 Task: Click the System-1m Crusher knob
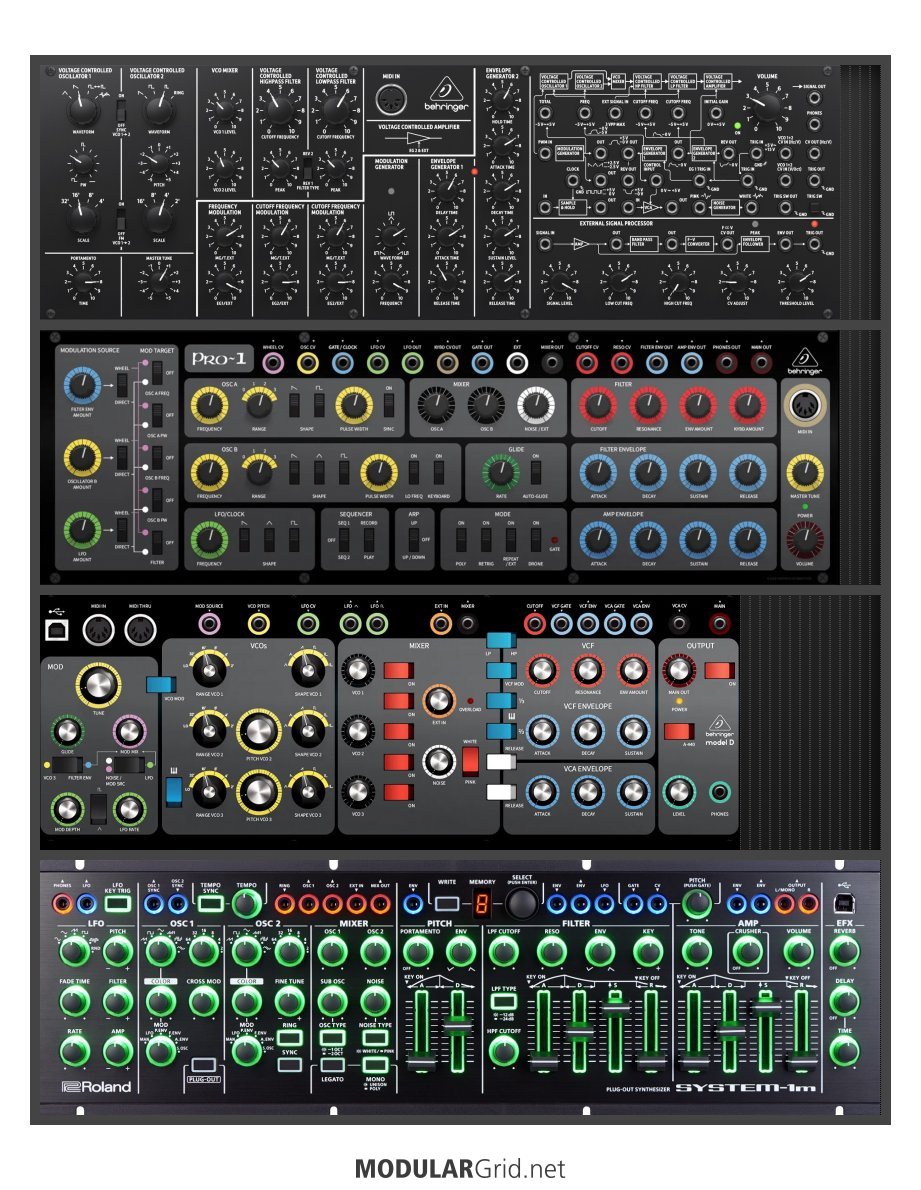click(748, 950)
